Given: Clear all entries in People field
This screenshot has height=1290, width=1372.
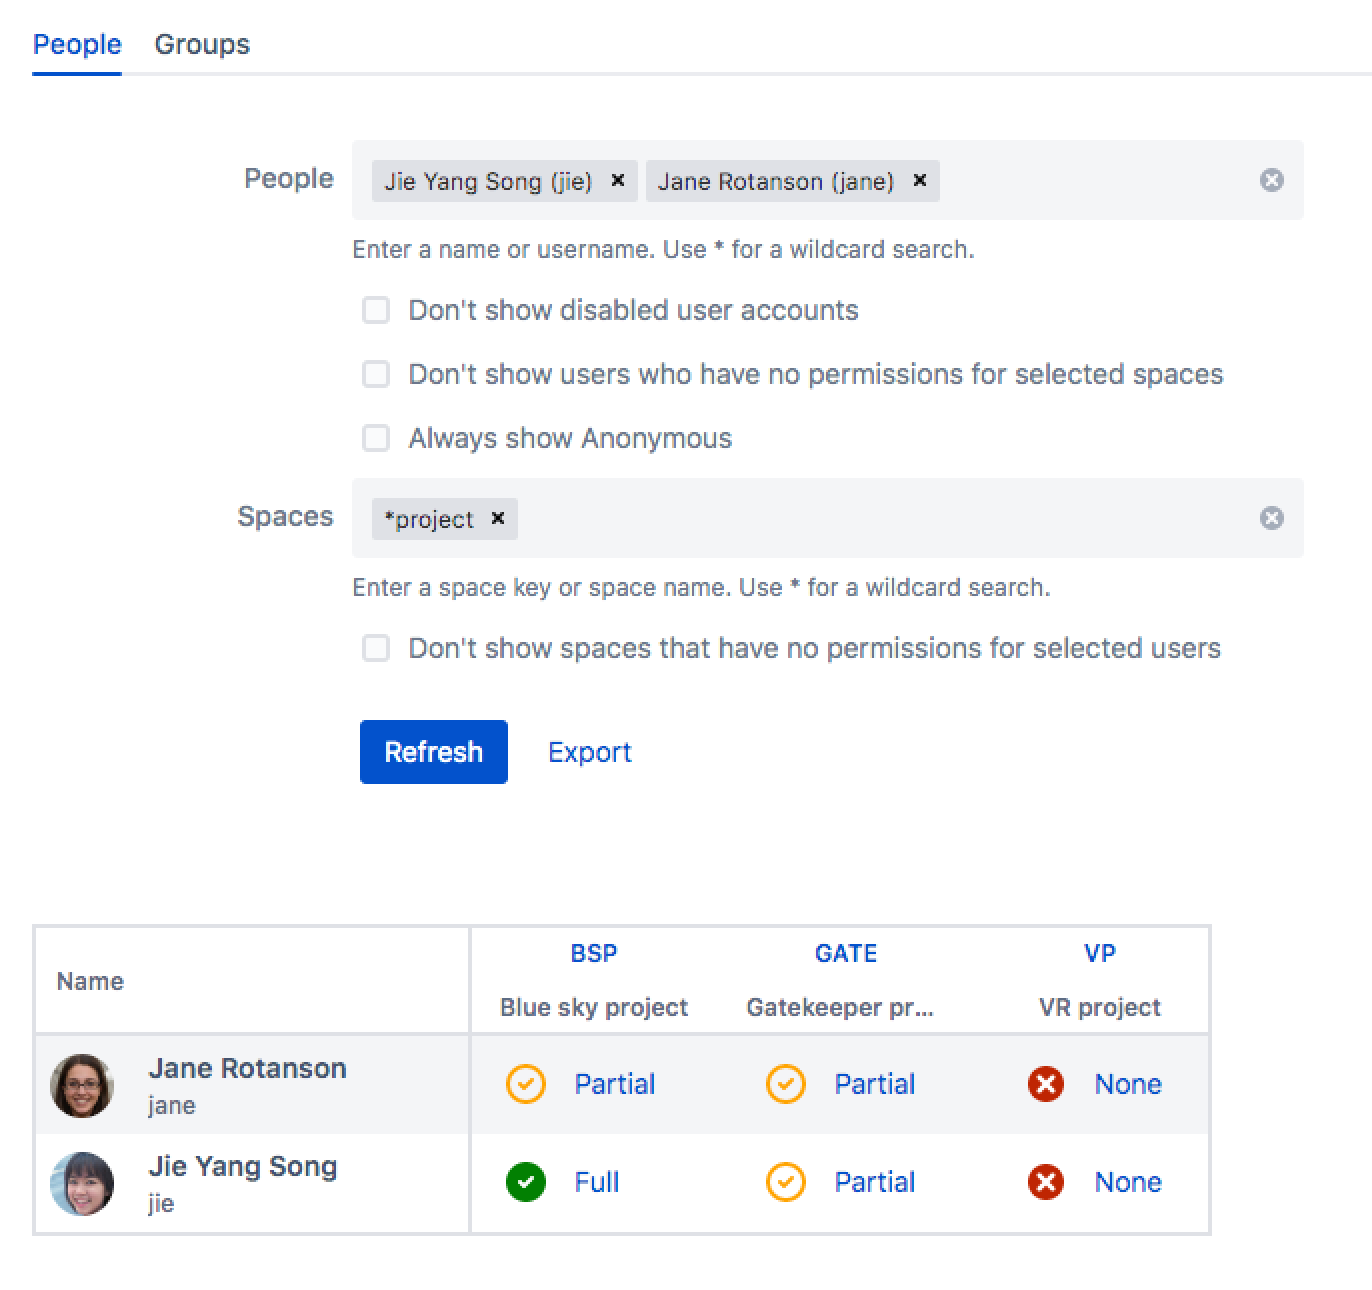Looking at the screenshot, I should [1271, 180].
